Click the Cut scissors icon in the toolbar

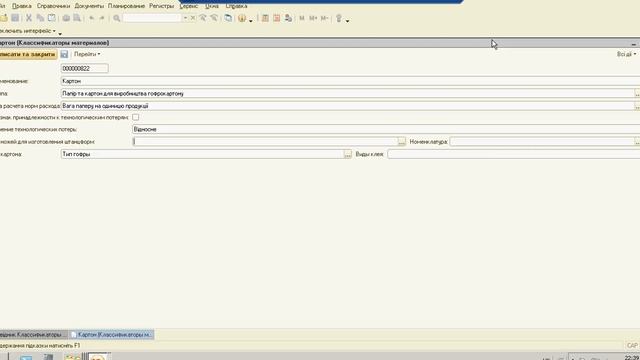(x=29, y=18)
